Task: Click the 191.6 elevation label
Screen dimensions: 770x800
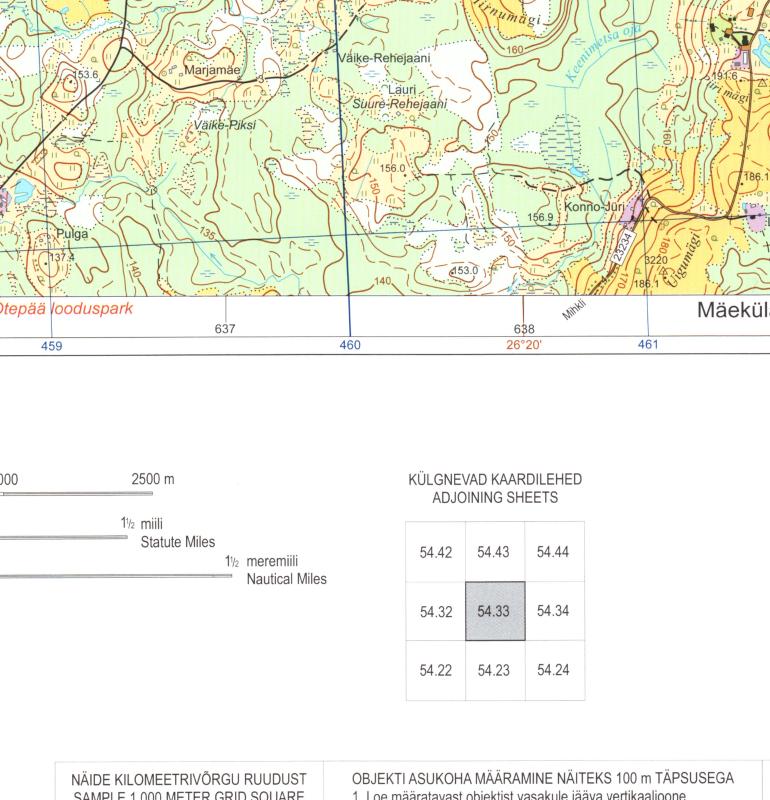Action: click(x=725, y=76)
